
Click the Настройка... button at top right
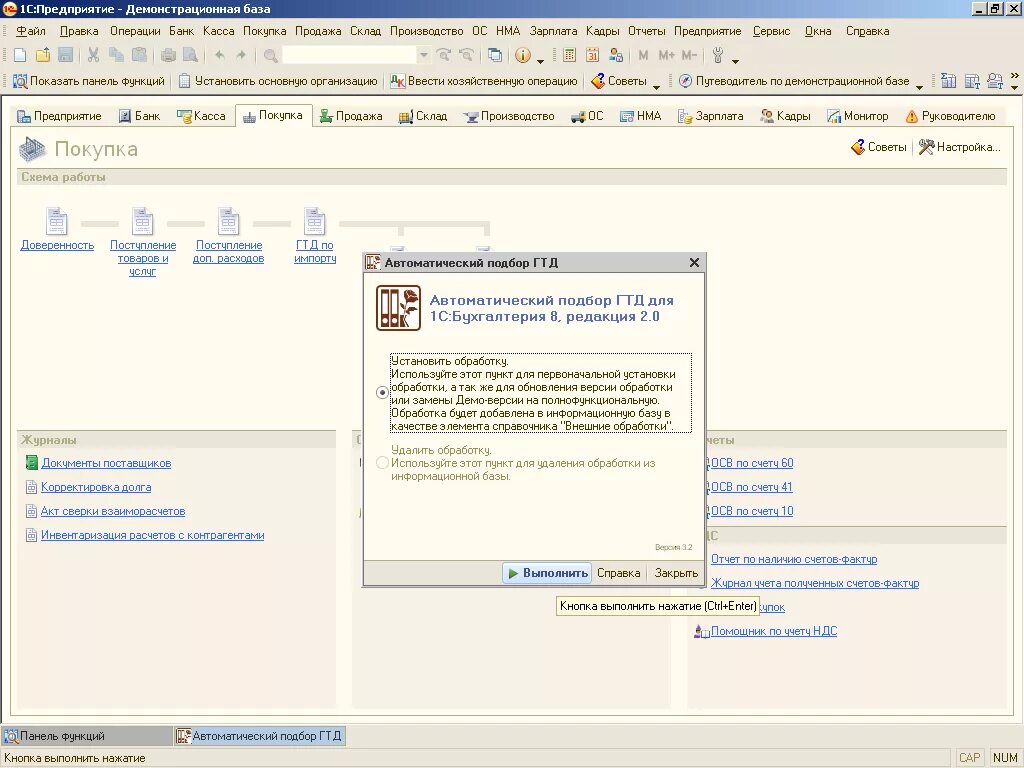959,147
